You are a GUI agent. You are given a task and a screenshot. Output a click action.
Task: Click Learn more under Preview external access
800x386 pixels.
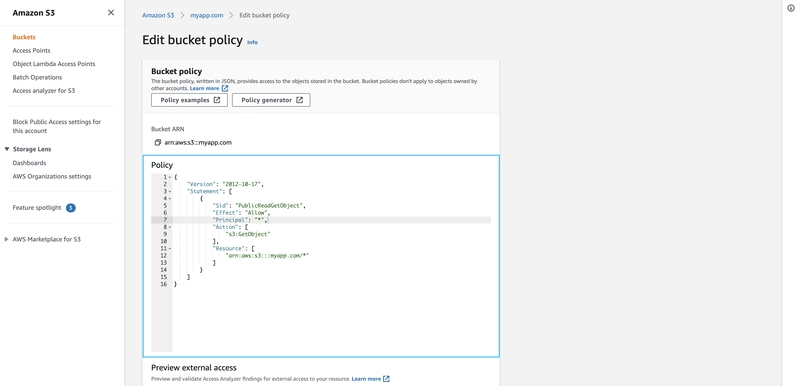pos(366,379)
